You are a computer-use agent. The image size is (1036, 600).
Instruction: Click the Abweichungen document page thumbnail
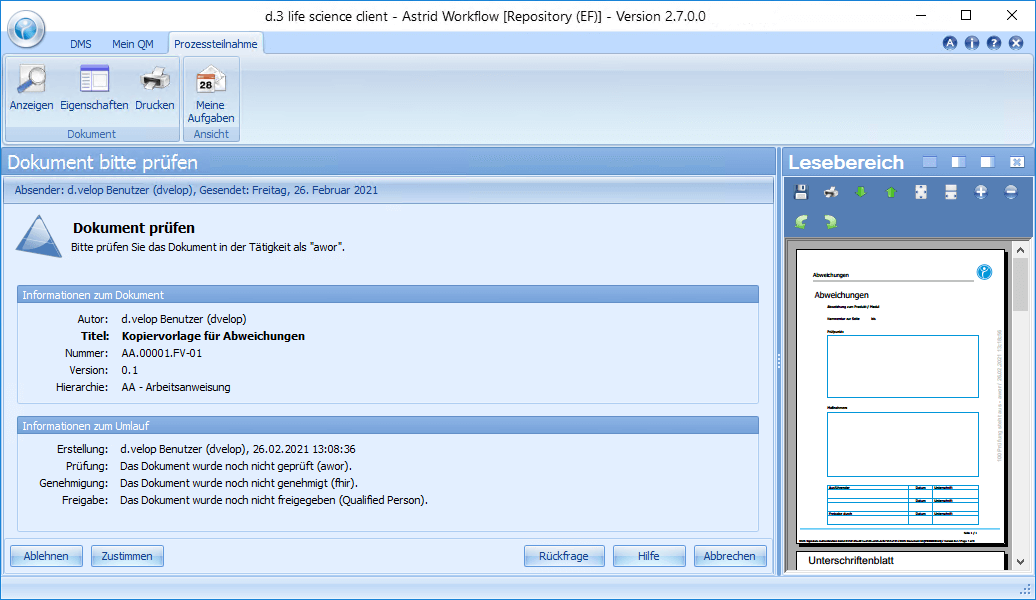(x=901, y=396)
